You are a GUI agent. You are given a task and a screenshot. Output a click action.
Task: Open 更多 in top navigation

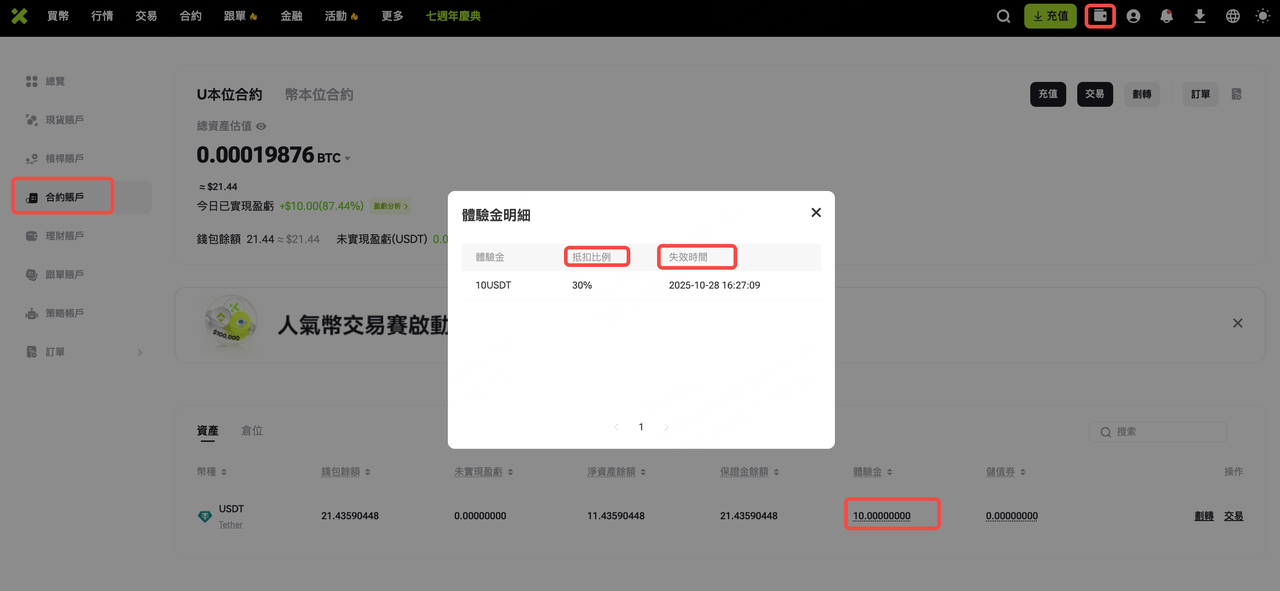(392, 16)
